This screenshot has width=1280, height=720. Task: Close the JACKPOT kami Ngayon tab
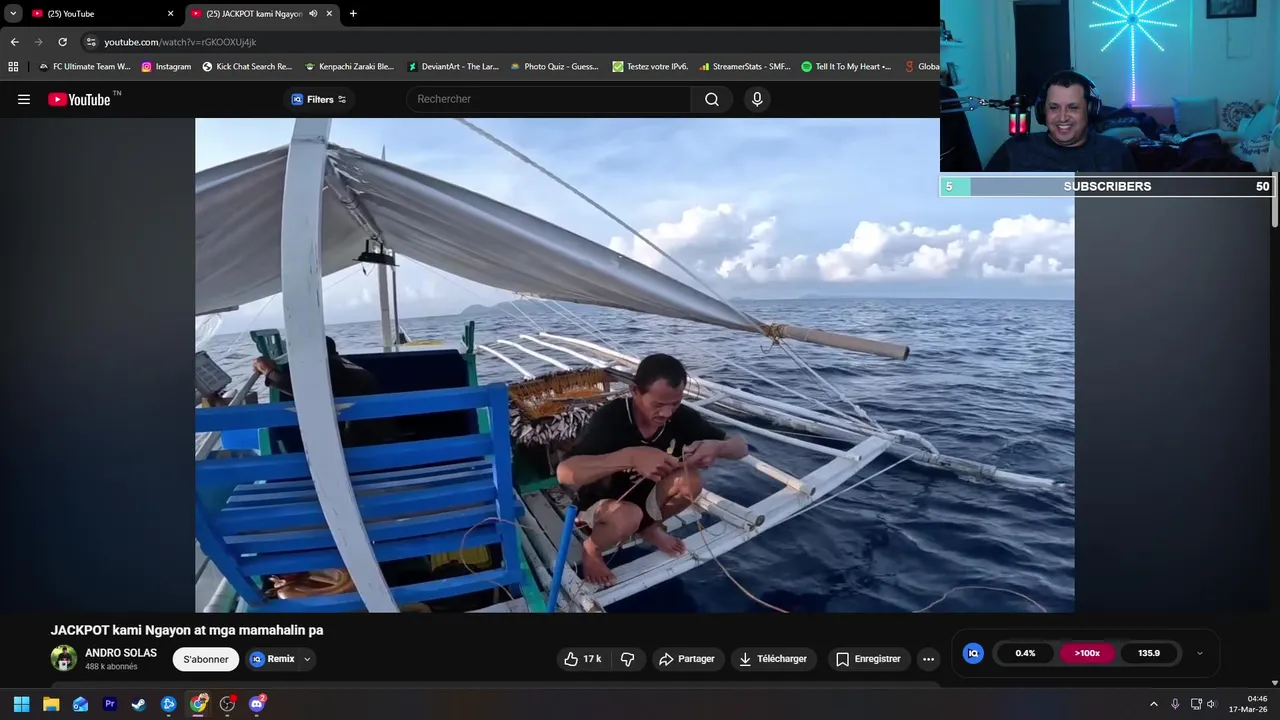329,14
